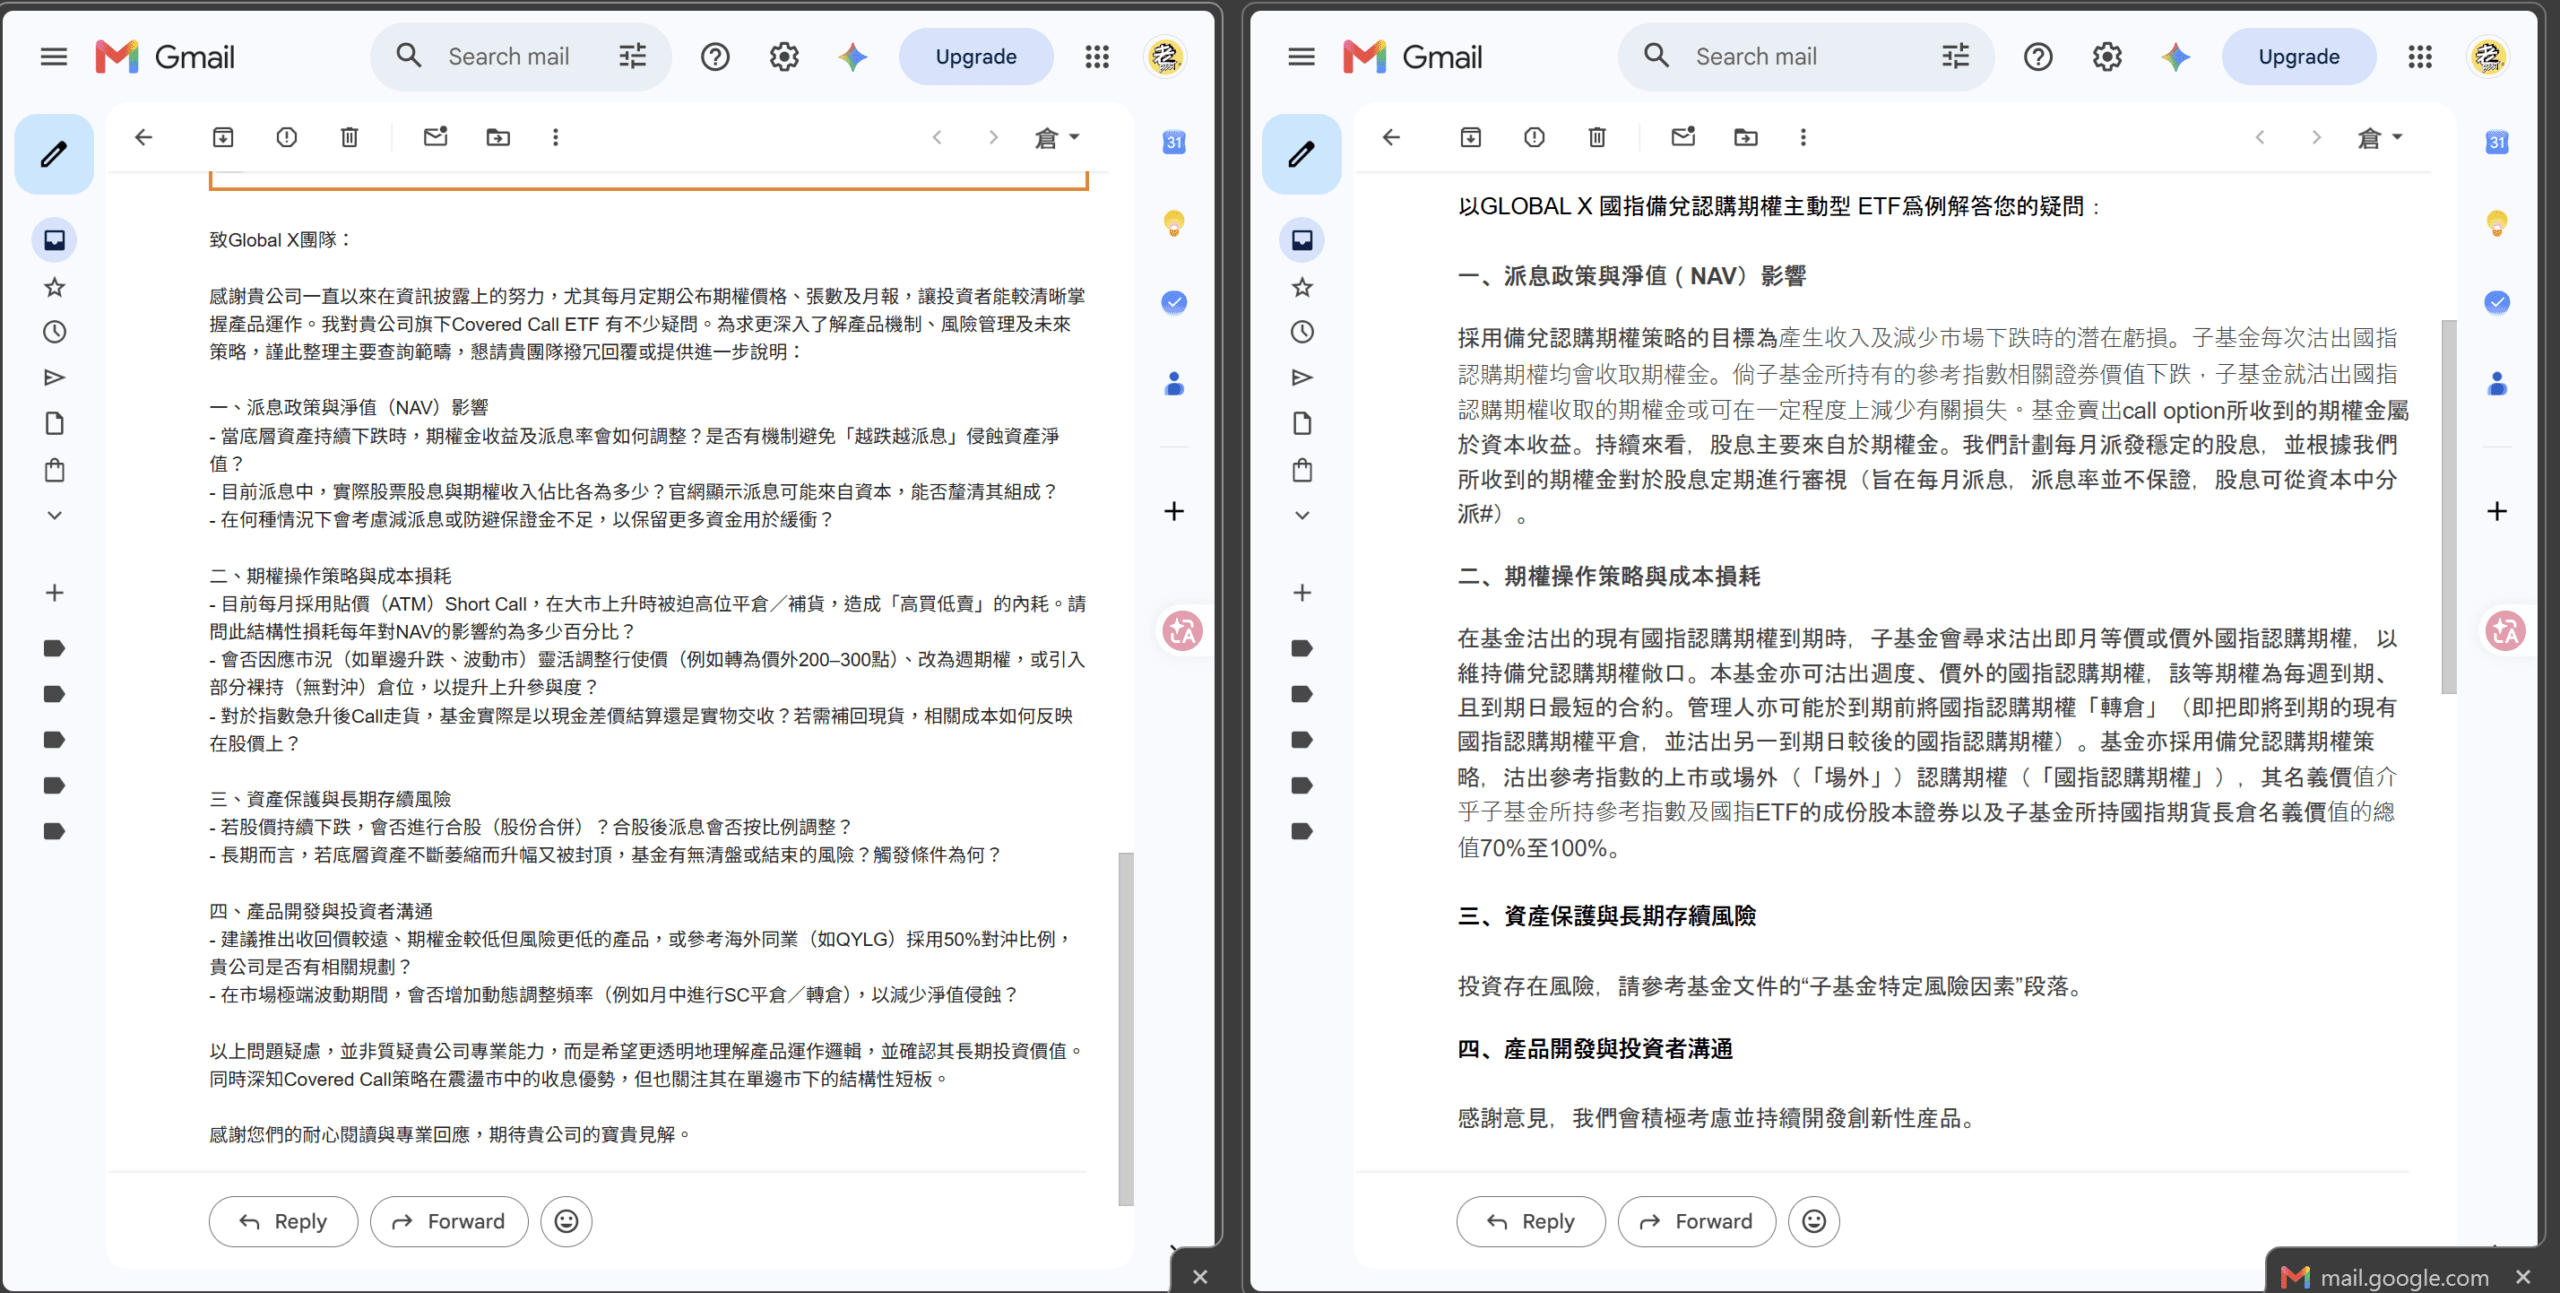Open Purchases in left window sidebar
This screenshot has width=2560, height=1293.
point(54,470)
